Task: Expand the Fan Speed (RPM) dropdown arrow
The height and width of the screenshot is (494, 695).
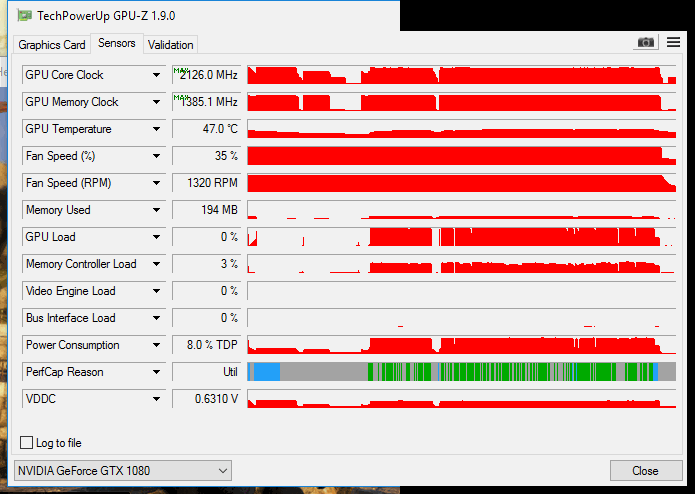Action: 156,183
